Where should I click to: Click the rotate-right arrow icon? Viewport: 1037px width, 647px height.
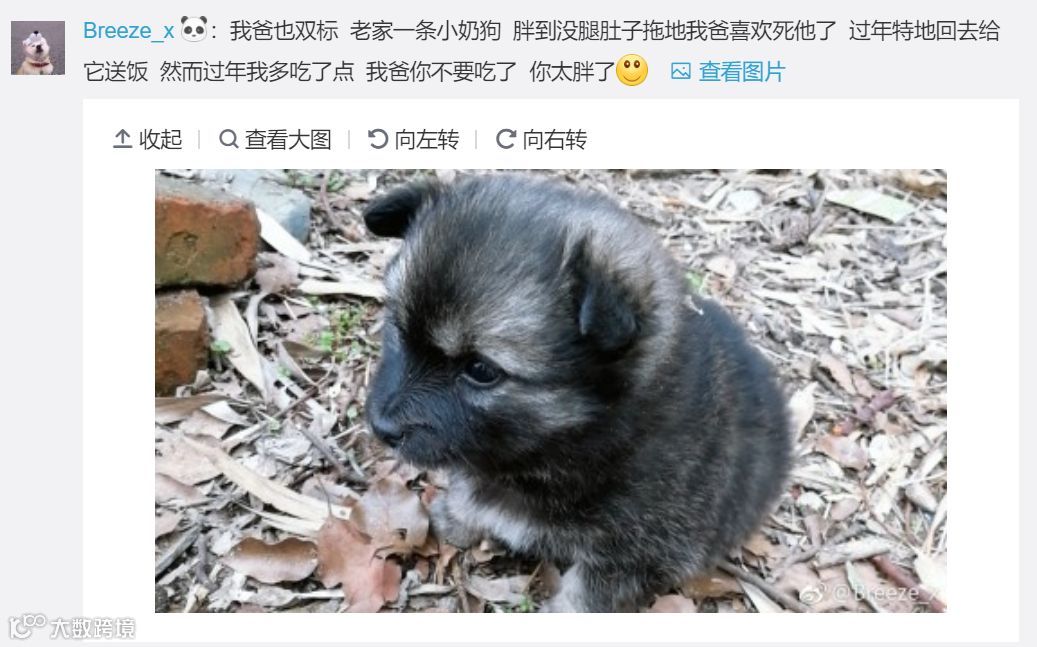click(506, 139)
